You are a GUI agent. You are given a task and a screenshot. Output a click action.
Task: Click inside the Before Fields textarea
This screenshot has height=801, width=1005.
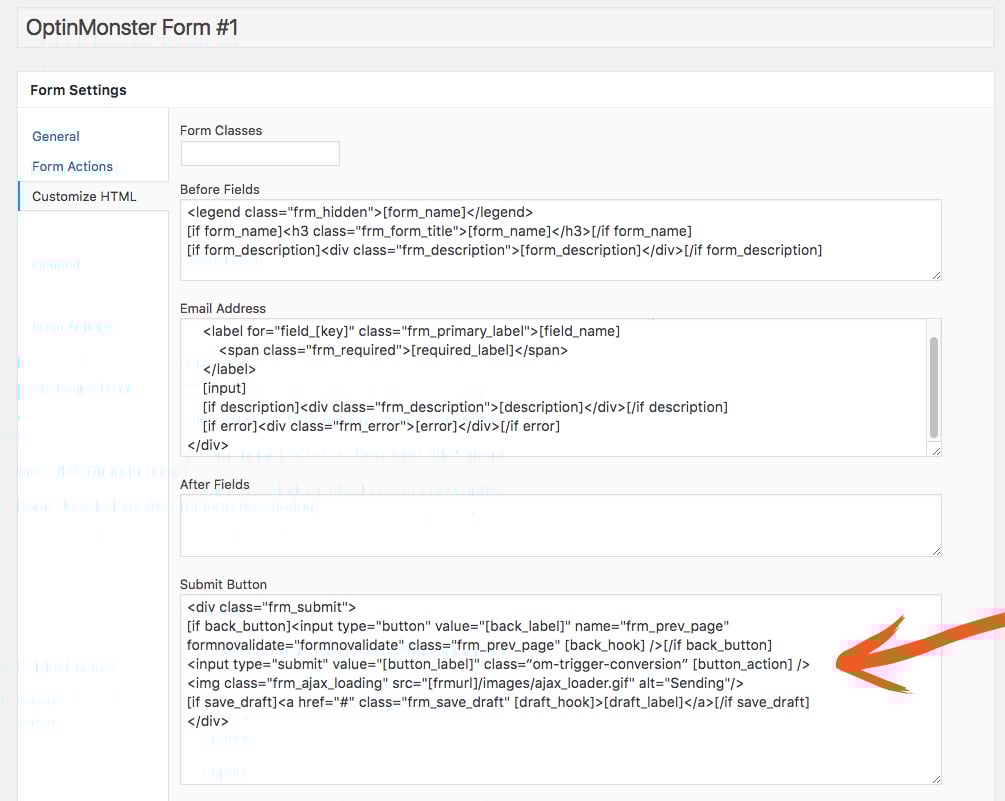(x=561, y=240)
